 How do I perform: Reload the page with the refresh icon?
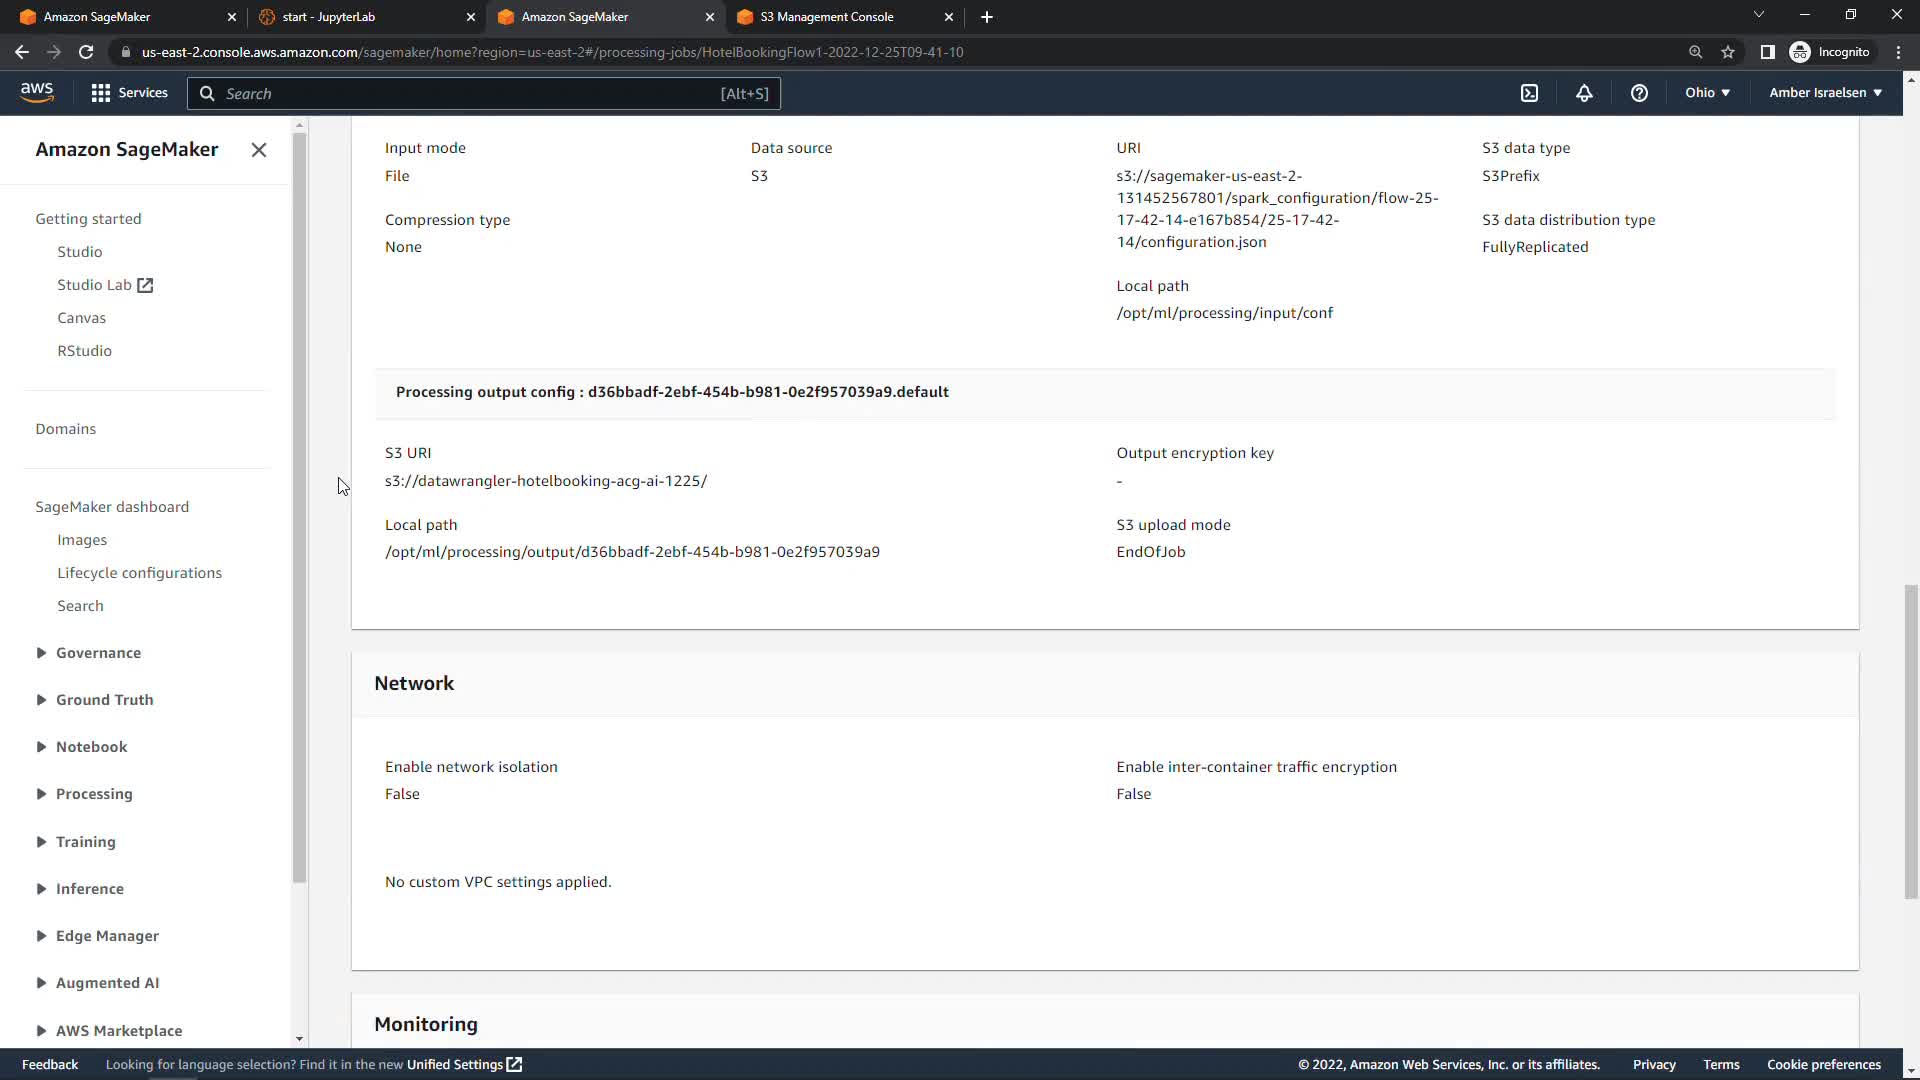[86, 52]
